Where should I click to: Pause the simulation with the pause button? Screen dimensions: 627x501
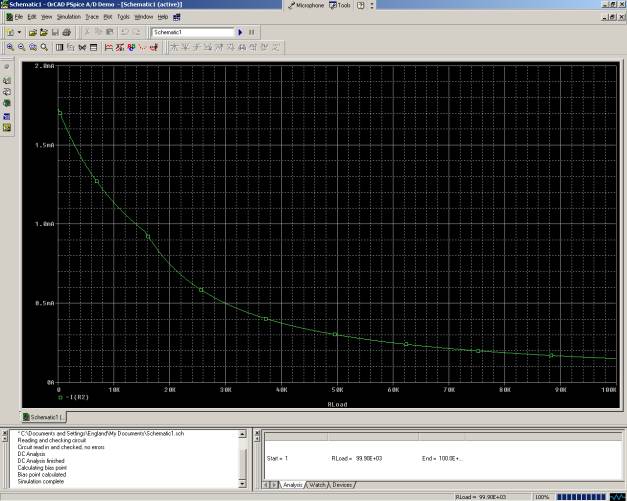(x=251, y=32)
